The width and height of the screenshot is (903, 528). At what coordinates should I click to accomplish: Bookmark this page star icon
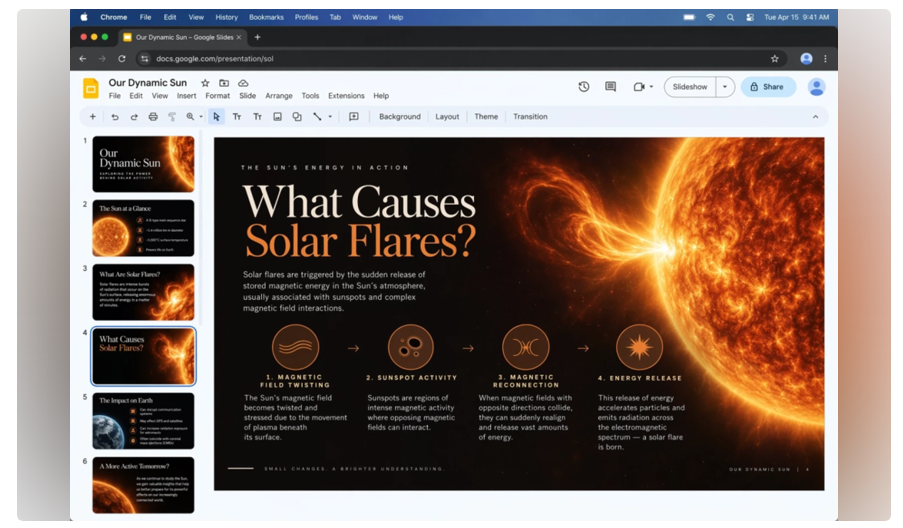(775, 59)
